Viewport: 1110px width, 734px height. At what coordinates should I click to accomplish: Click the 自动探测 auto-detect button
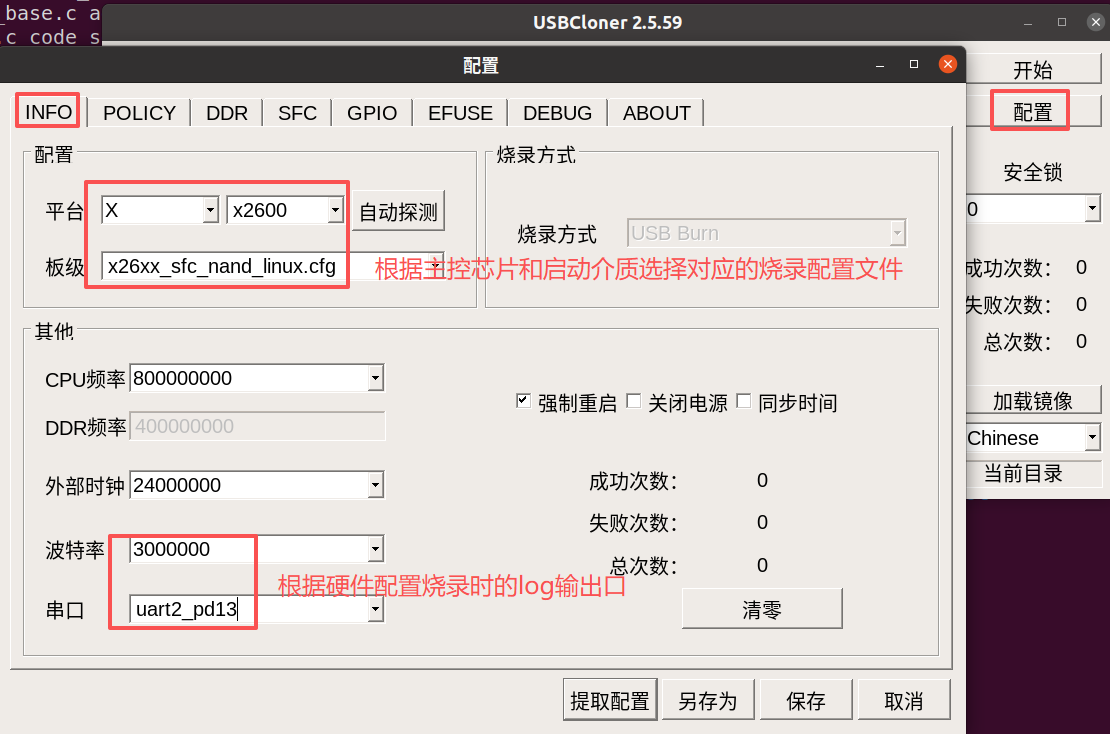(x=399, y=211)
